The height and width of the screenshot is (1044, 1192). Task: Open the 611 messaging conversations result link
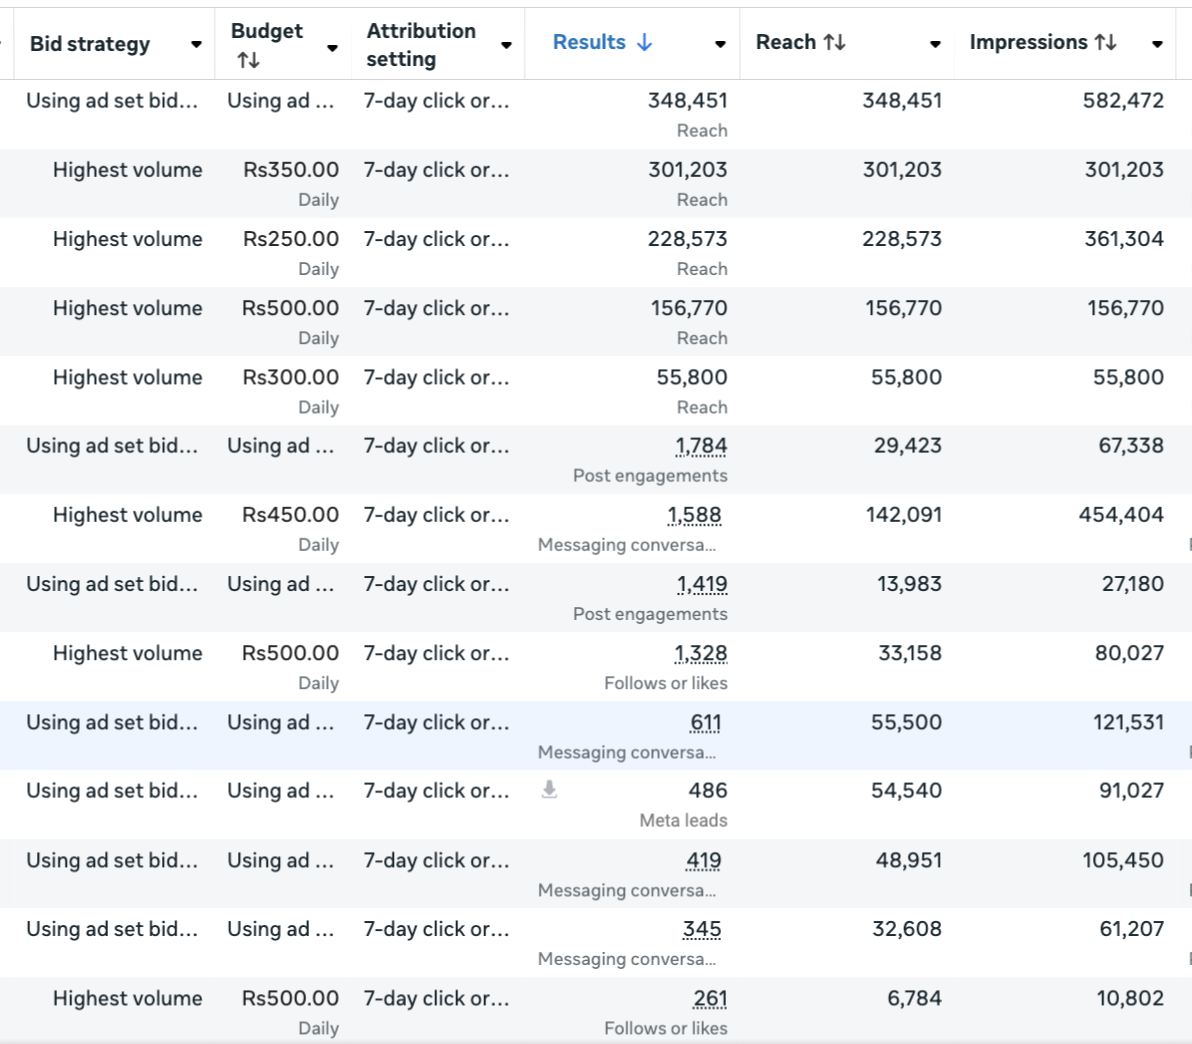[x=705, y=722]
